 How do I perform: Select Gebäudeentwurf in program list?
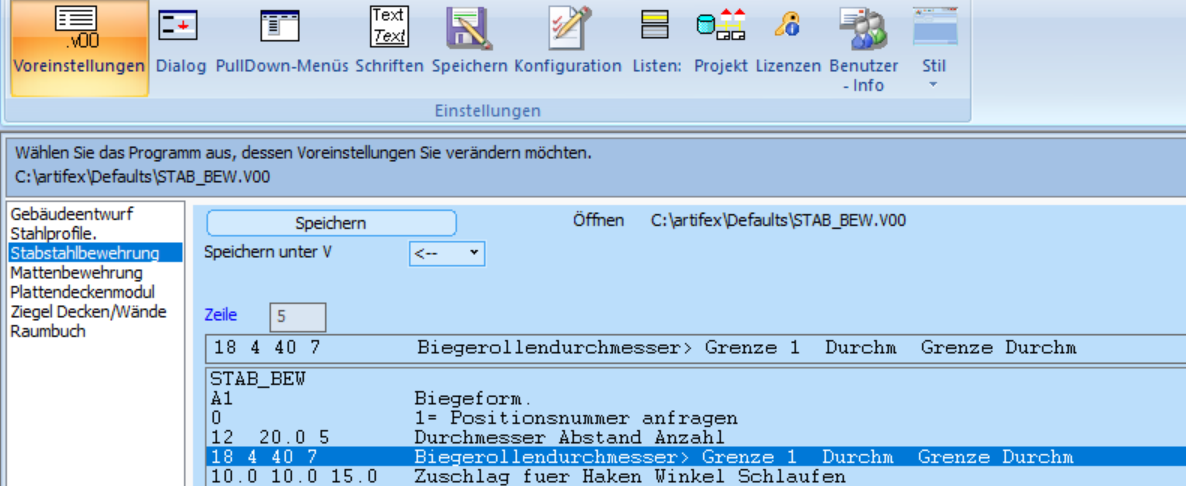click(72, 214)
